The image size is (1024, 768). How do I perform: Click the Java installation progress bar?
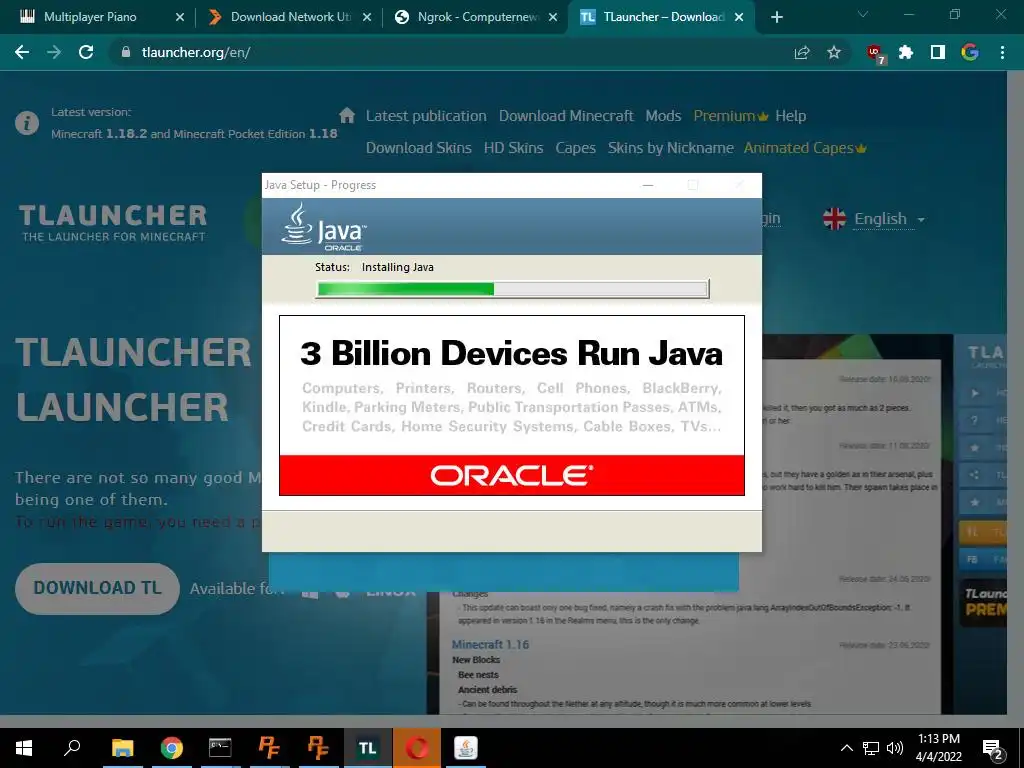point(513,289)
